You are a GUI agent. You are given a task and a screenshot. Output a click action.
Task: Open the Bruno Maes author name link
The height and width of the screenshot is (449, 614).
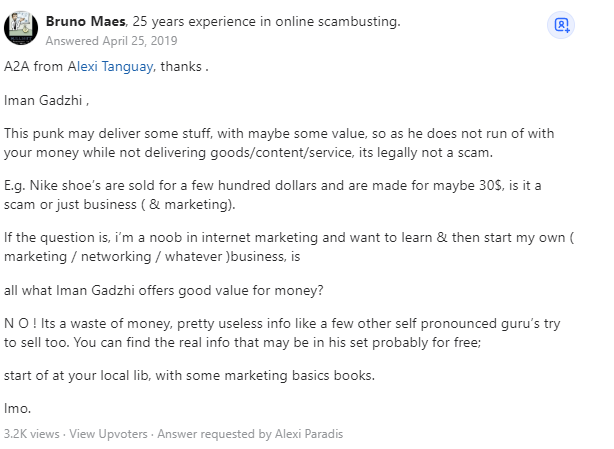point(85,21)
